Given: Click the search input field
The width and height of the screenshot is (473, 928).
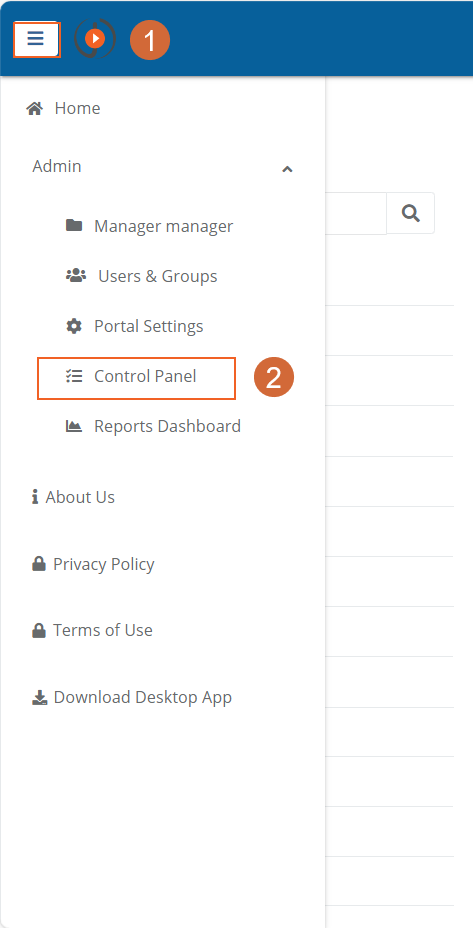Looking at the screenshot, I should click(356, 213).
